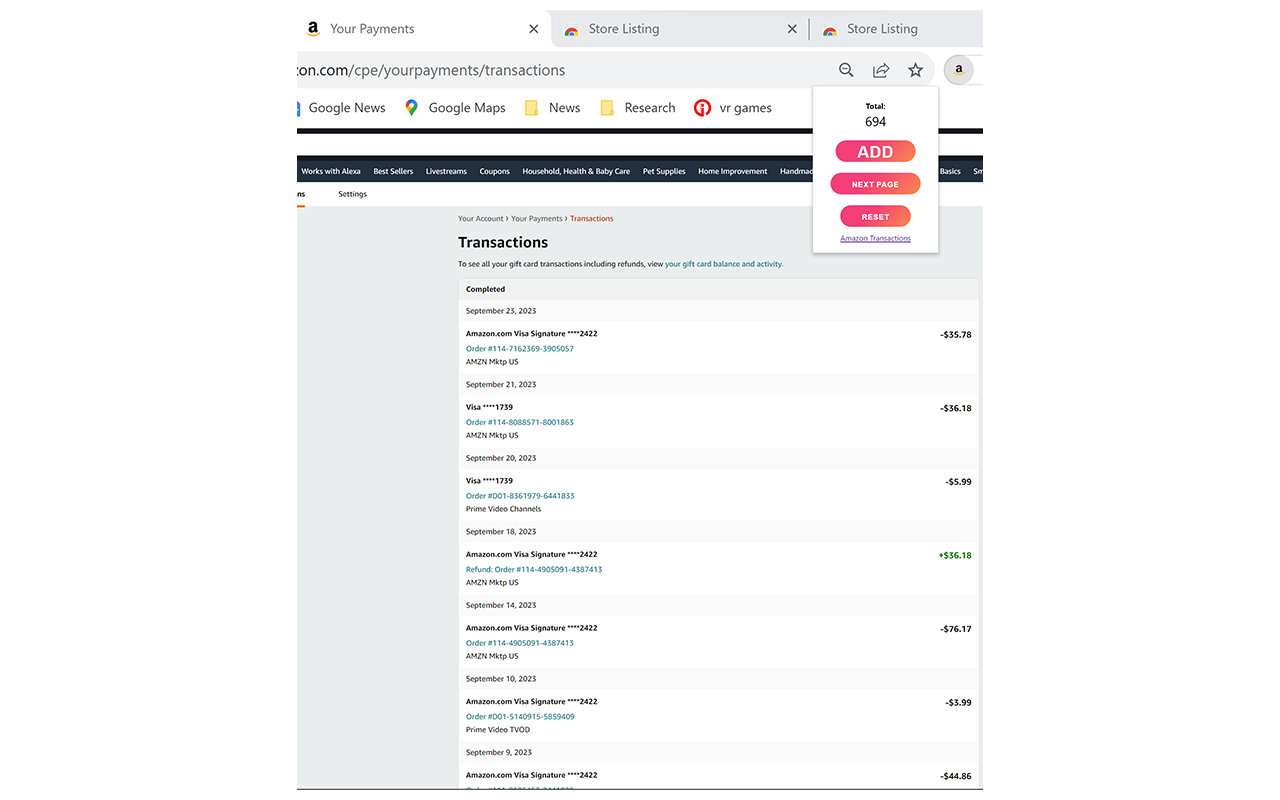
Task: Click the NEXT PAGE button in popup
Action: pyautogui.click(x=875, y=184)
